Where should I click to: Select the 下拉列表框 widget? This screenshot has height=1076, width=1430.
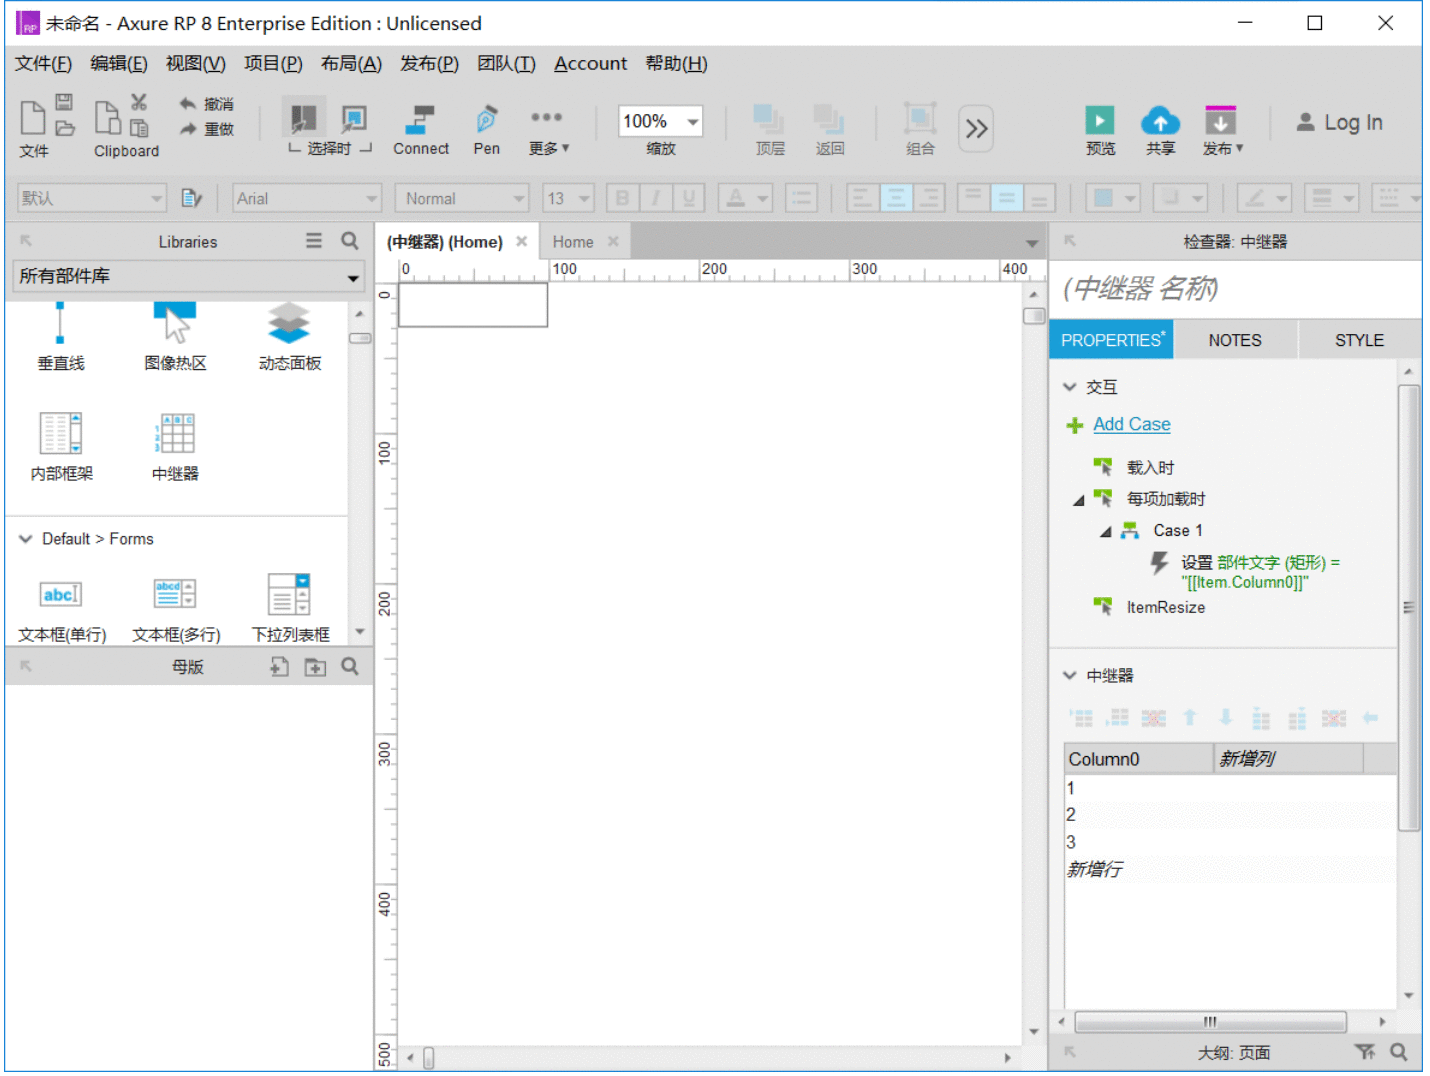[290, 609]
